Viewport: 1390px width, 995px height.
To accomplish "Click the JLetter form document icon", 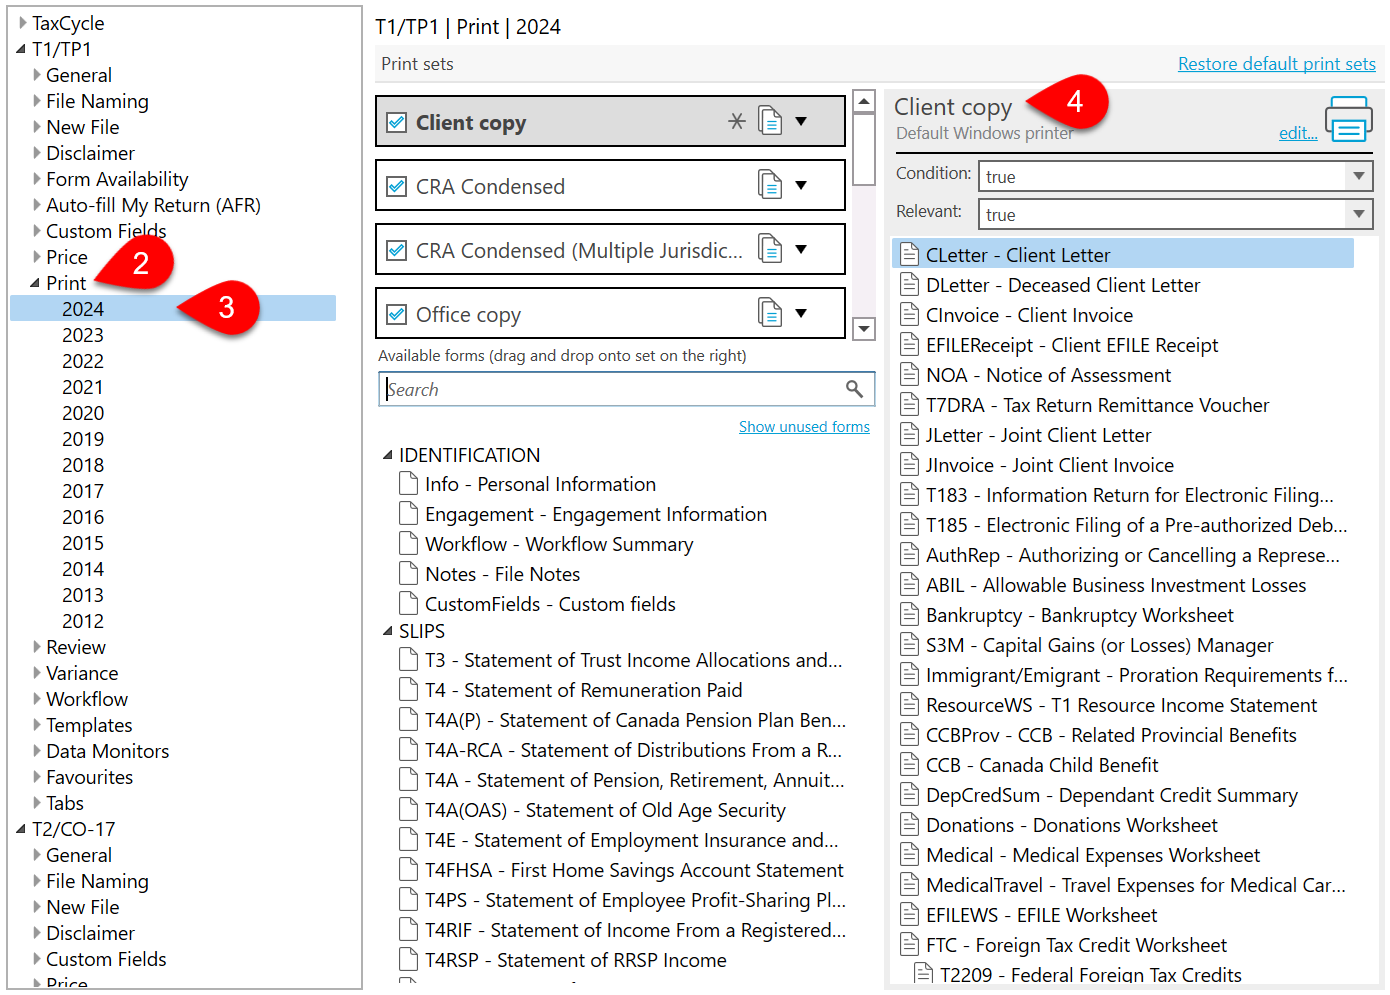I will [909, 434].
